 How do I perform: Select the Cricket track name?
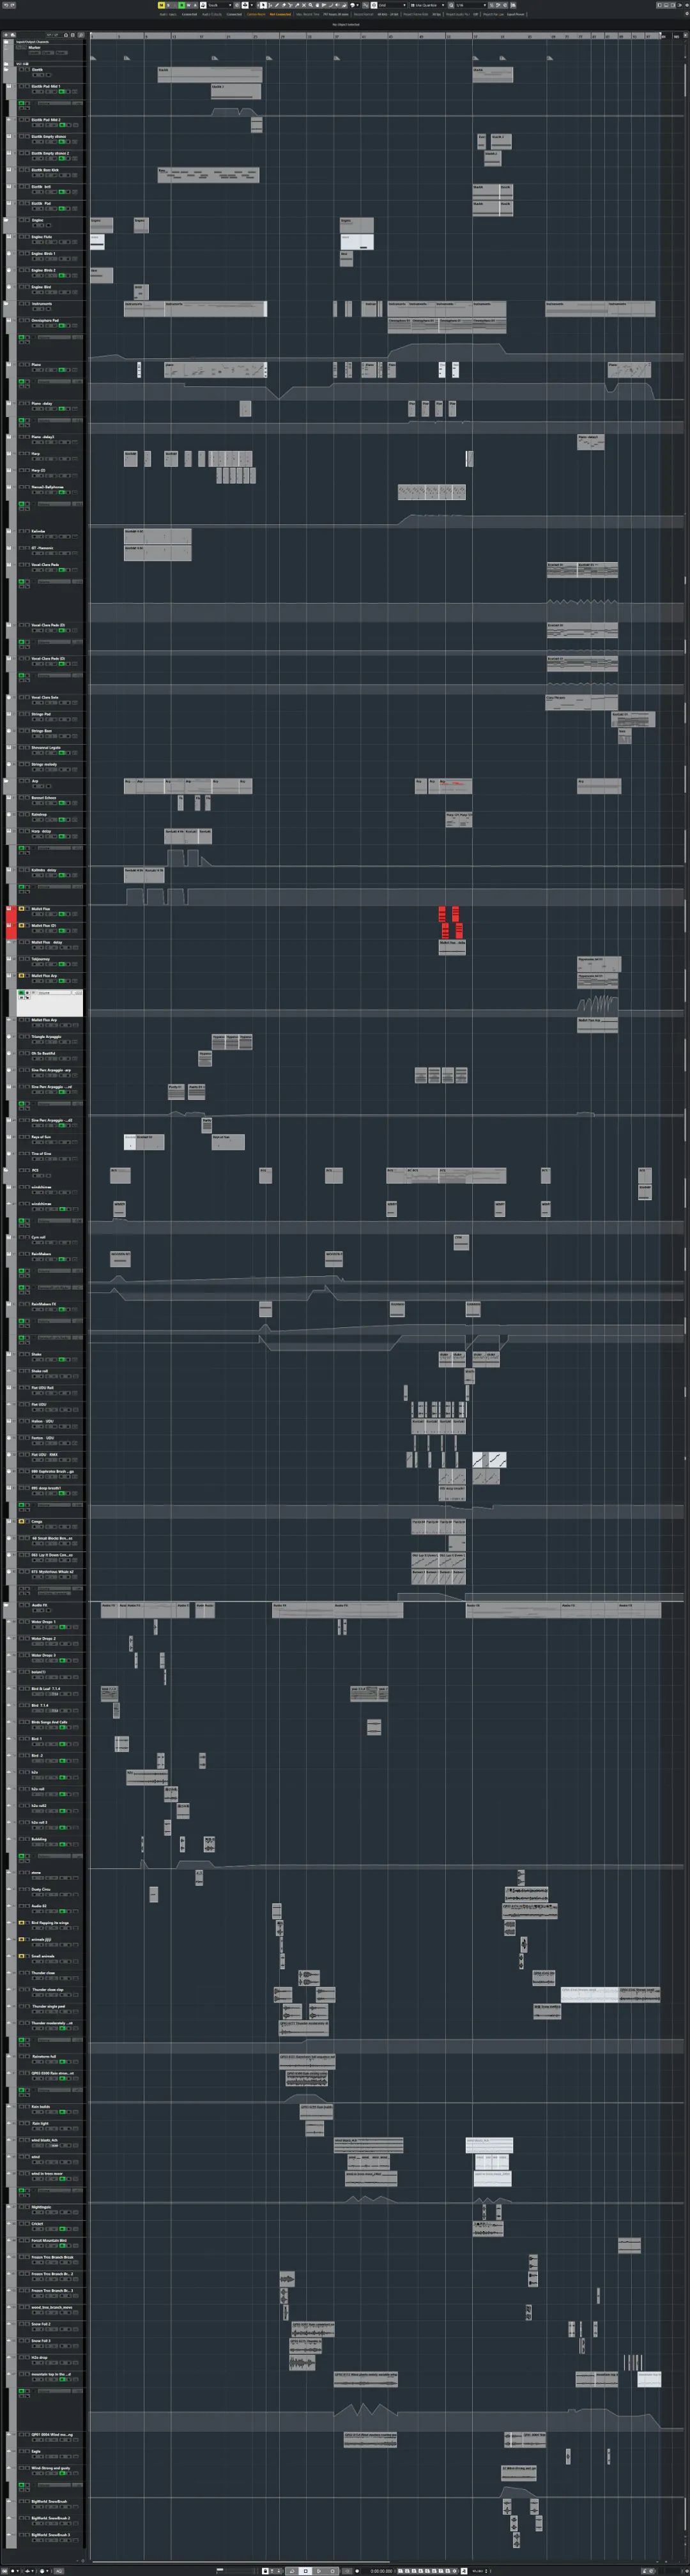[37, 2224]
